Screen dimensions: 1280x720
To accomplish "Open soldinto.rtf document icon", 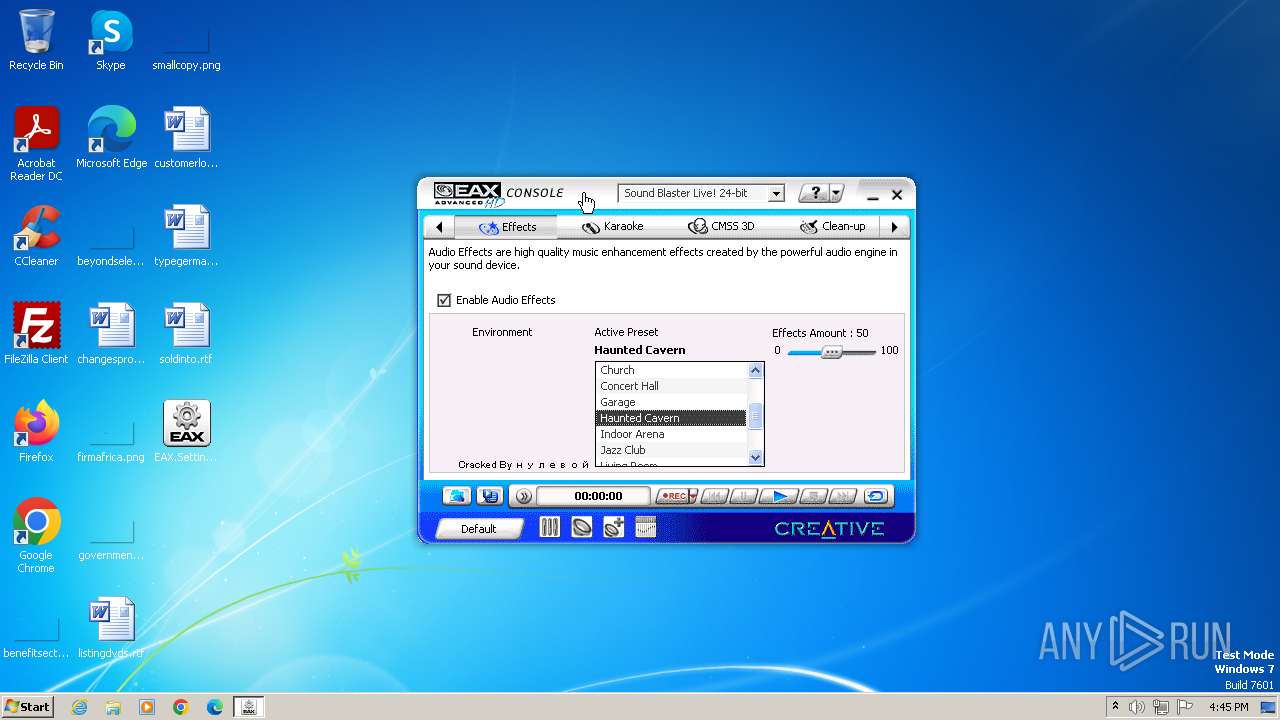I will click(186, 333).
